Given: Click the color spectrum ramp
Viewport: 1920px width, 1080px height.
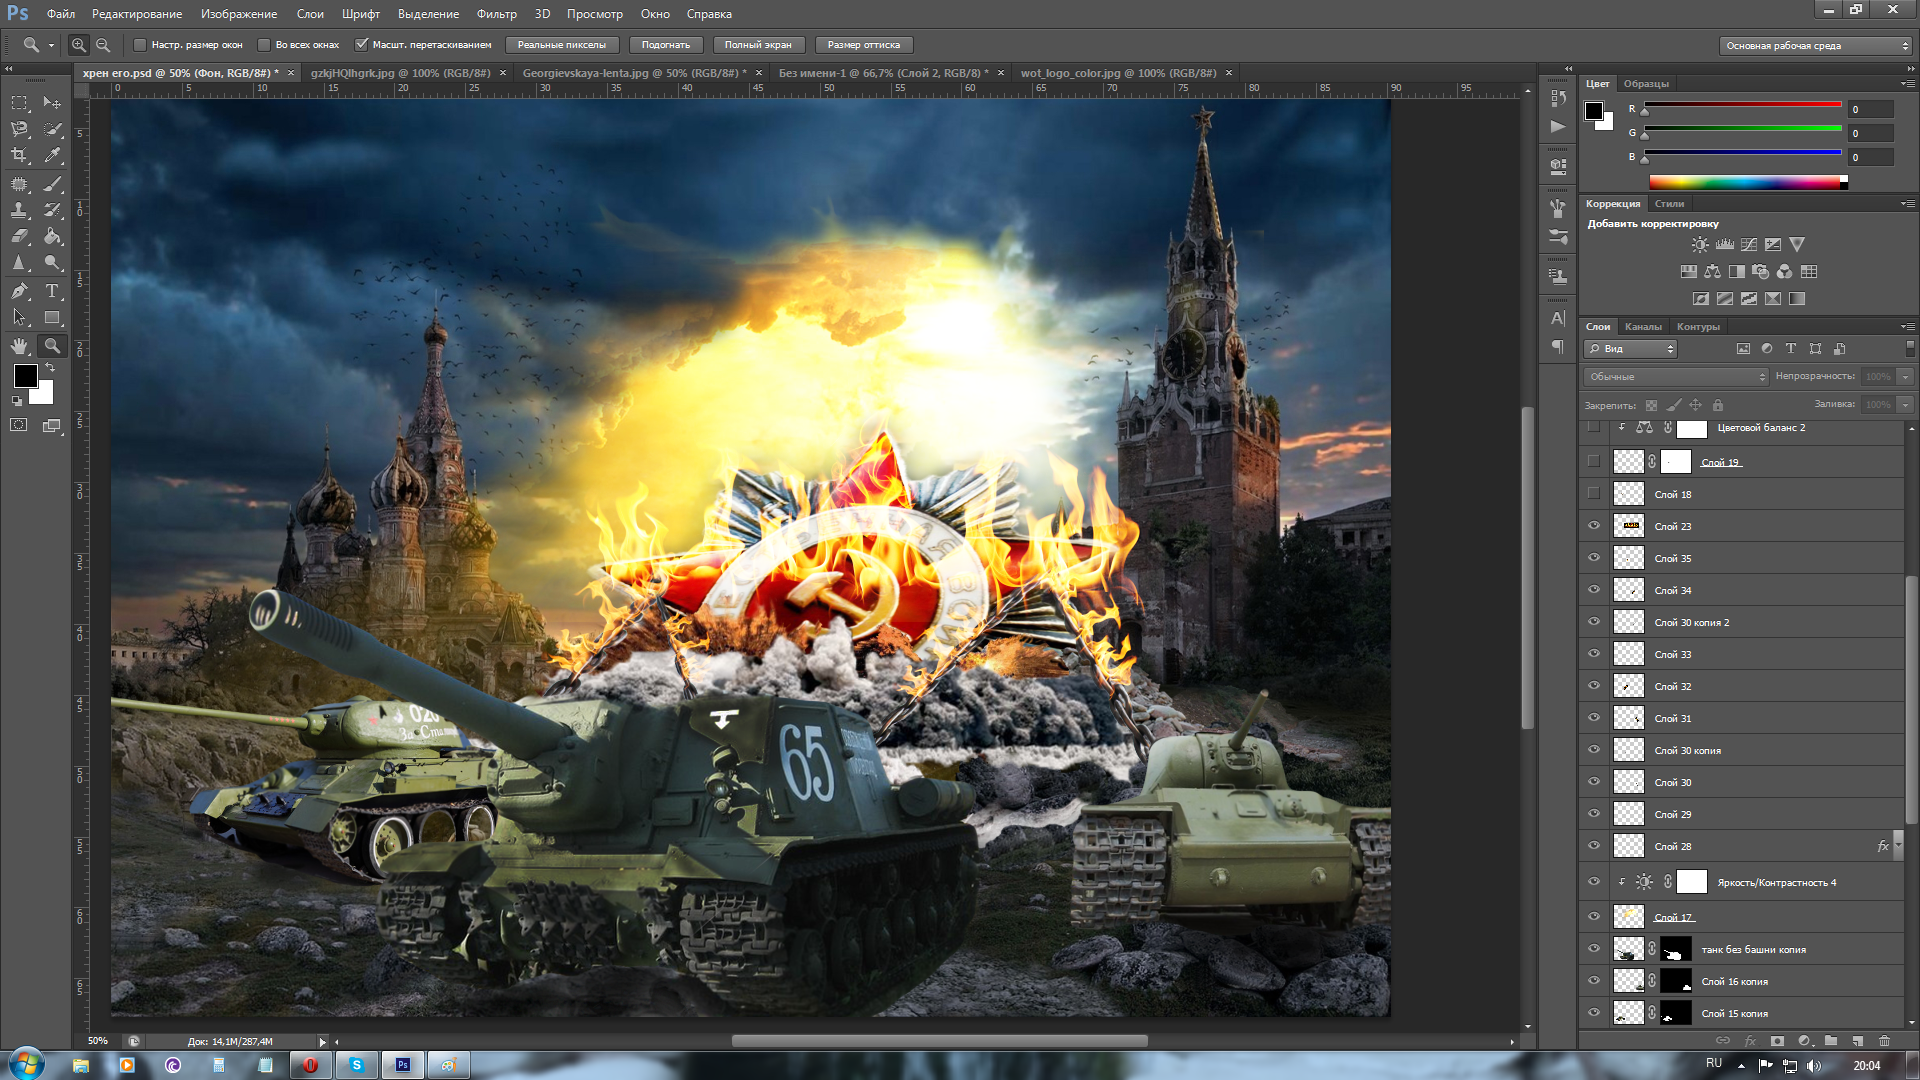Looking at the screenshot, I should coord(1747,182).
